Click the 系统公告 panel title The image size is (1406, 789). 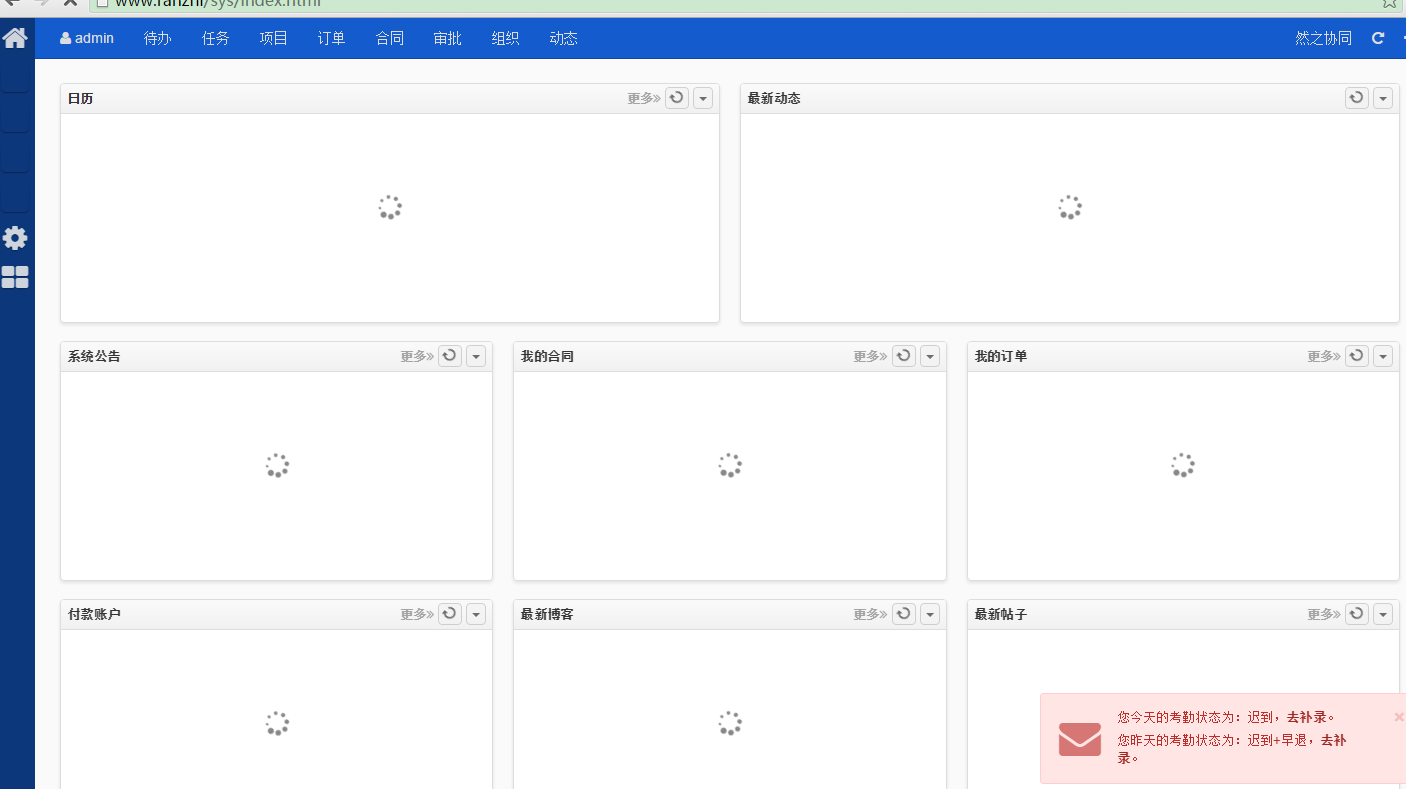point(94,356)
